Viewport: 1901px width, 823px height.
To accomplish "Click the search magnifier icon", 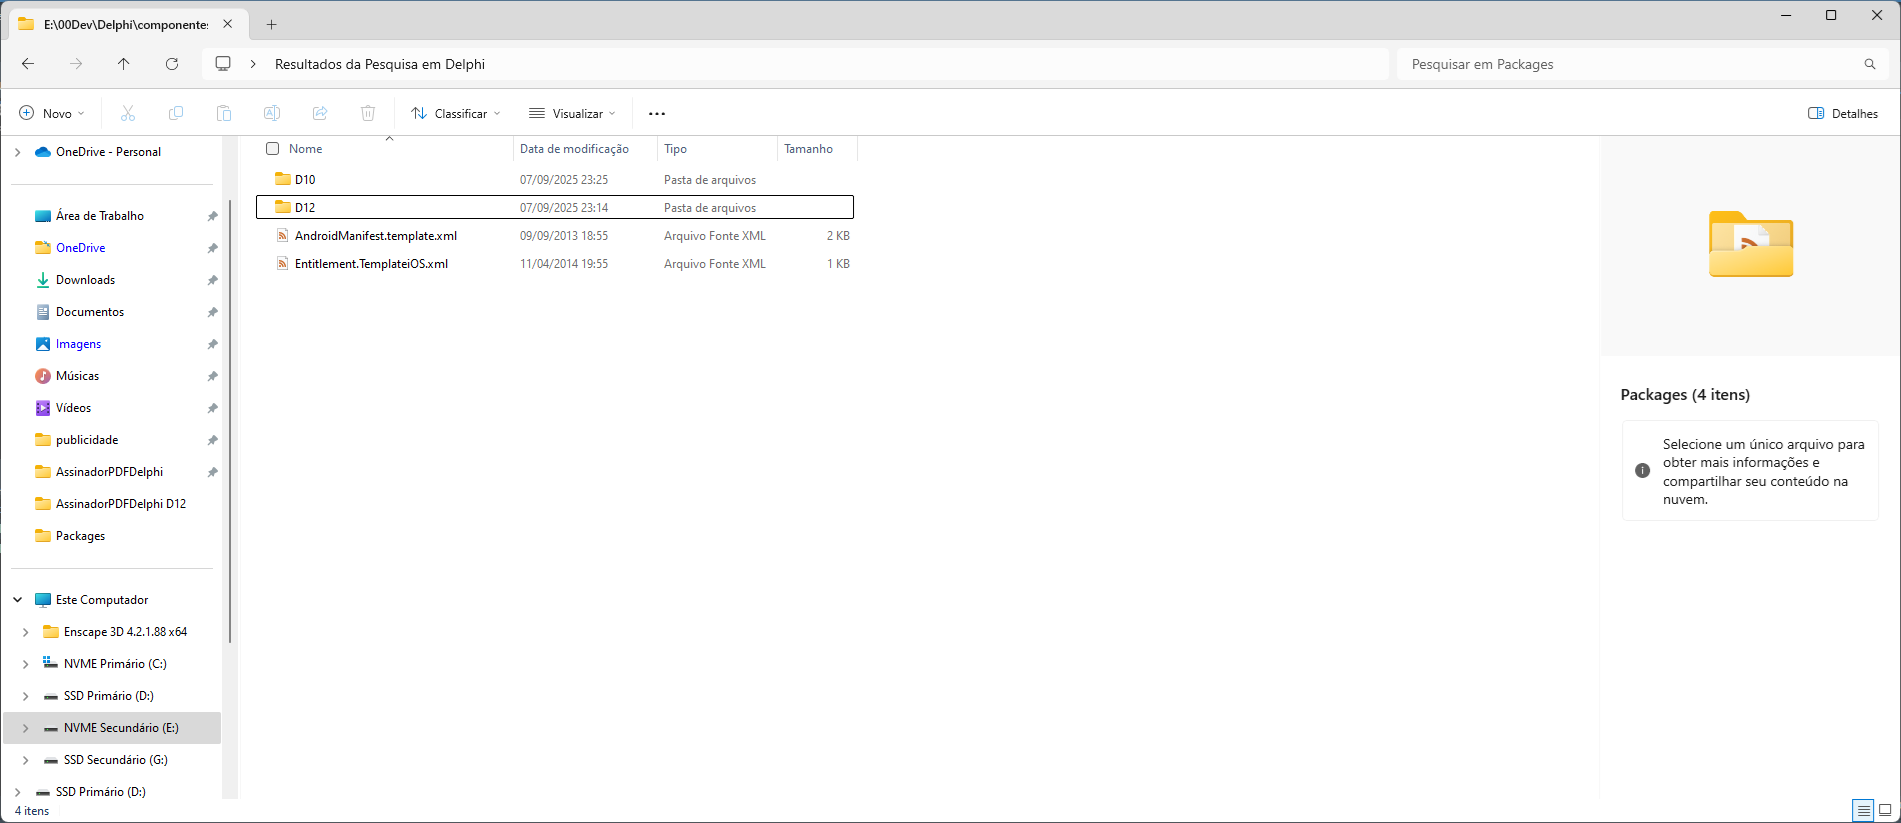I will point(1870,64).
